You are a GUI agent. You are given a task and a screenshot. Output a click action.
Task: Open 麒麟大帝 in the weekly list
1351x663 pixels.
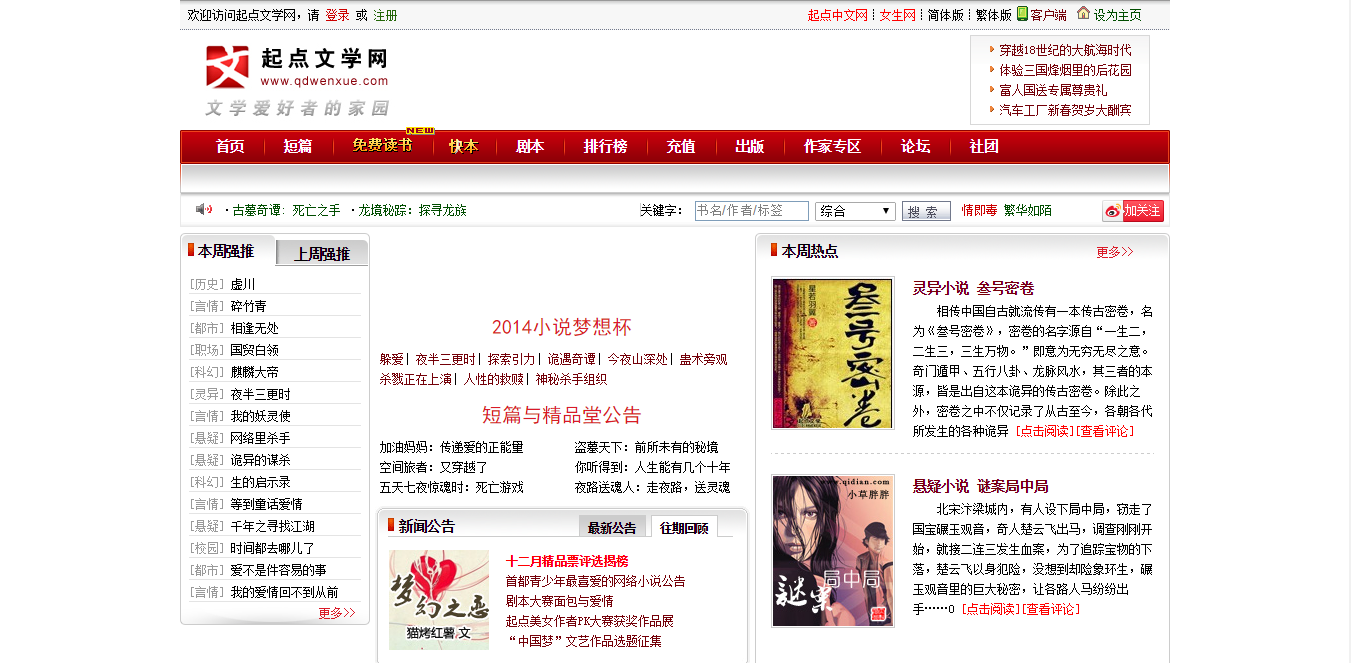(x=254, y=372)
